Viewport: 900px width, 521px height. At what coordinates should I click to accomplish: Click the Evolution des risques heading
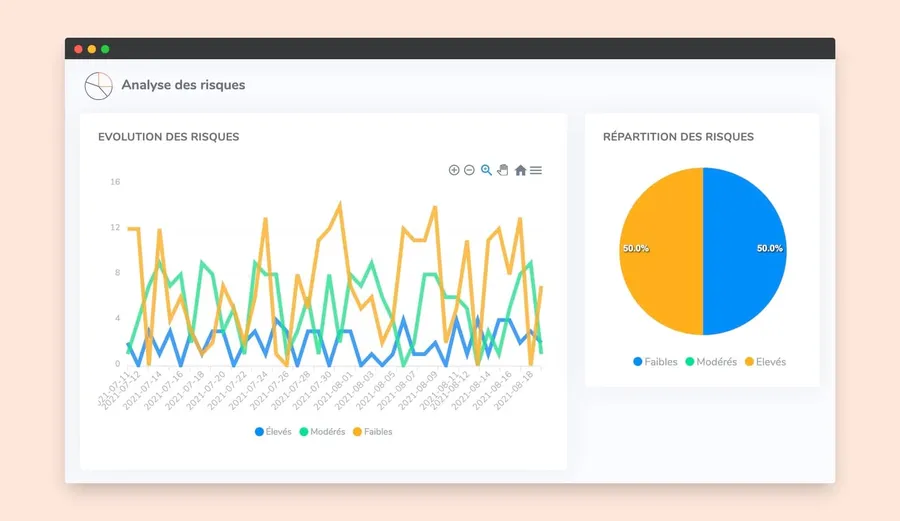click(x=169, y=137)
